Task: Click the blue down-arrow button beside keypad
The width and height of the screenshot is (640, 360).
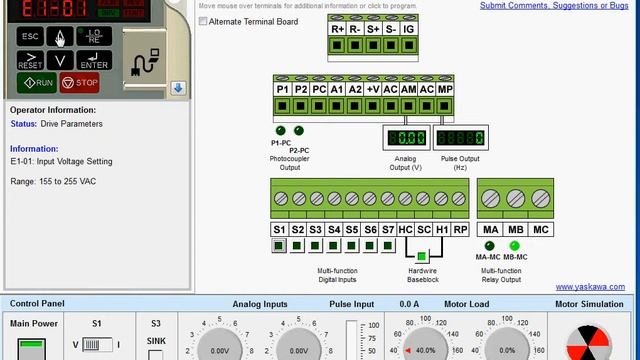Action: pyautogui.click(x=178, y=88)
